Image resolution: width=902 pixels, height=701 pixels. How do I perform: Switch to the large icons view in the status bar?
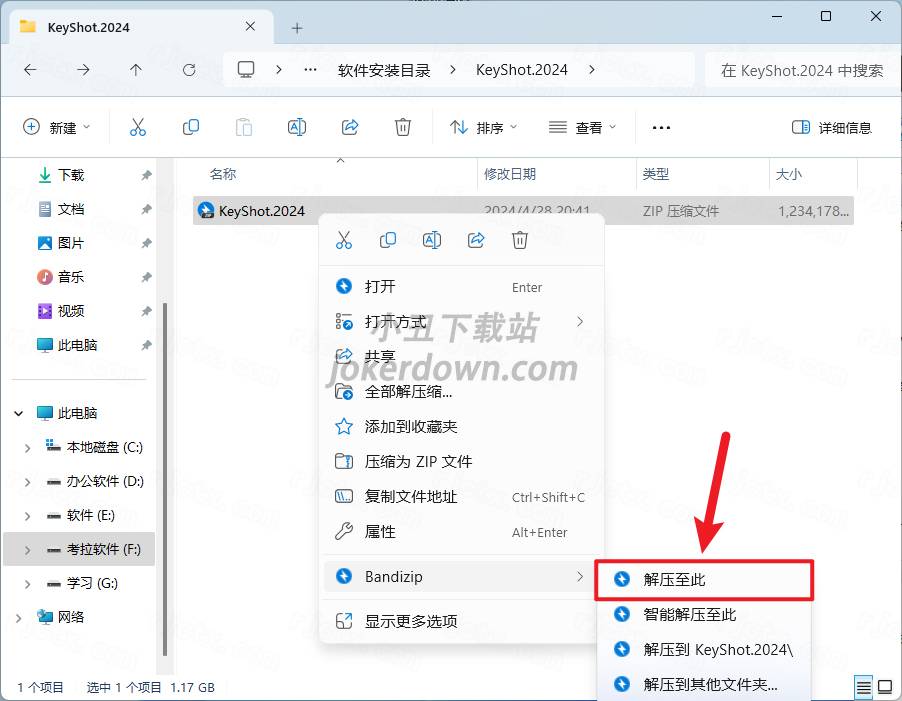tap(885, 687)
